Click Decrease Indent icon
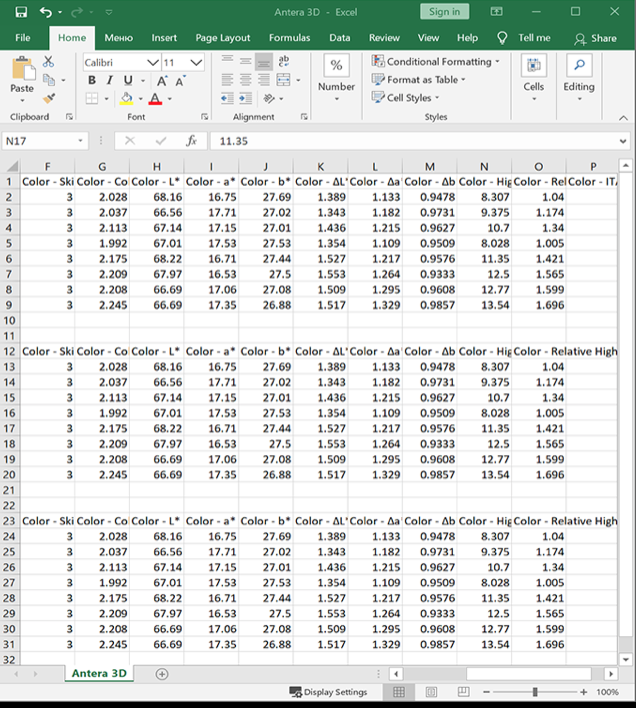This screenshot has width=636, height=708. click(227, 98)
